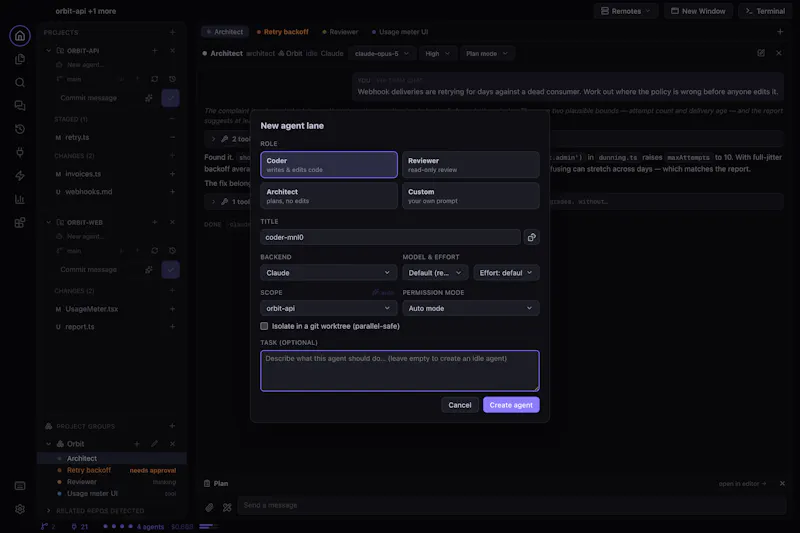Focus the Task optional text area
This screenshot has height=533, width=800.
click(x=399, y=371)
